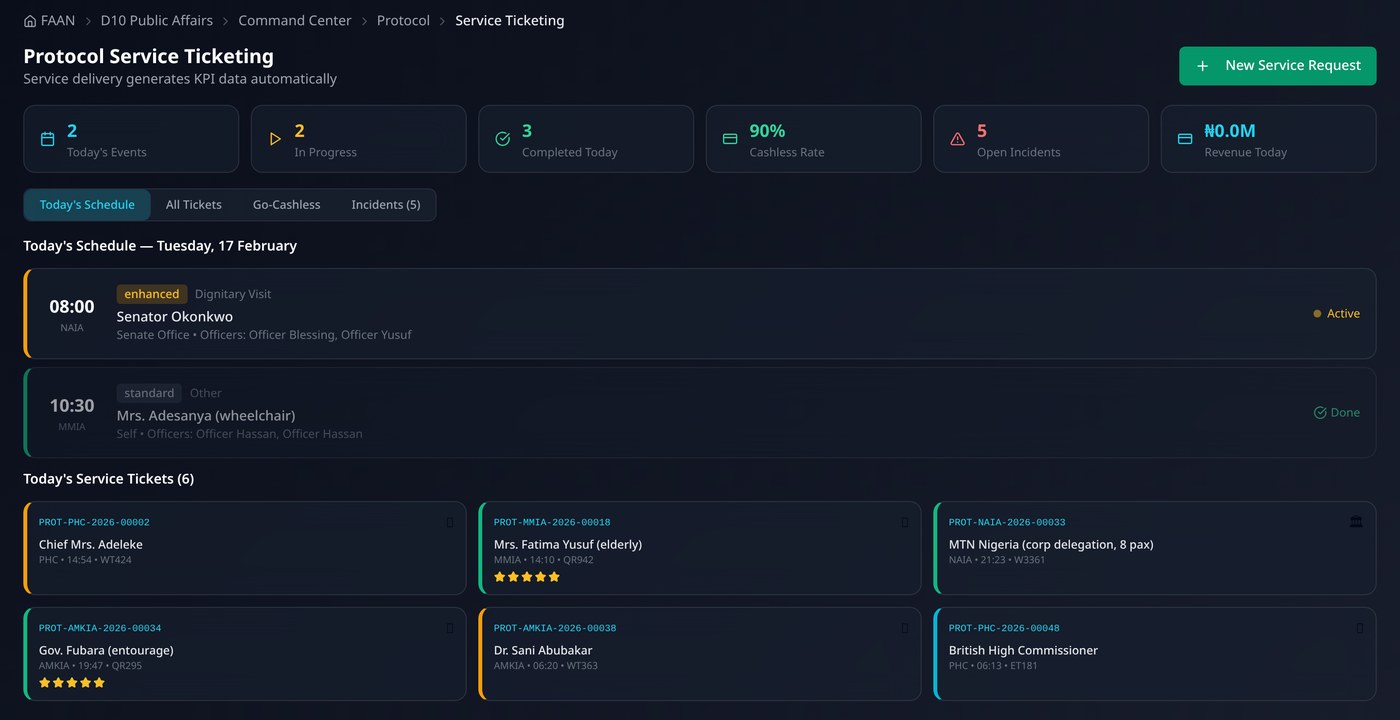The width and height of the screenshot is (1400, 720).
Task: Open the Senator Okonkwo schedule entry
Action: click(x=700, y=313)
